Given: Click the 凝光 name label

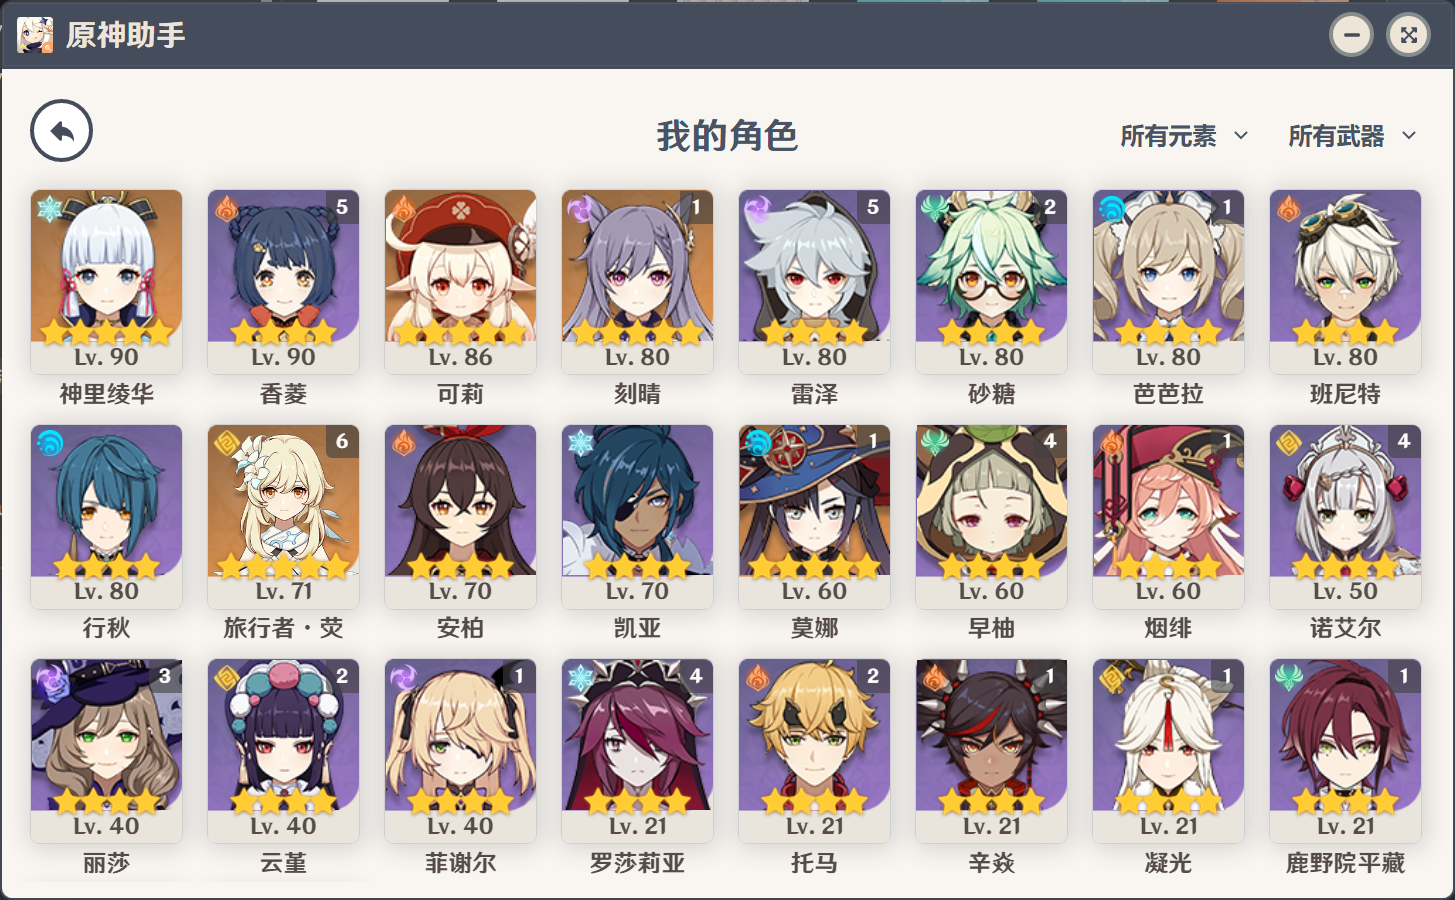Looking at the screenshot, I should (x=1168, y=863).
